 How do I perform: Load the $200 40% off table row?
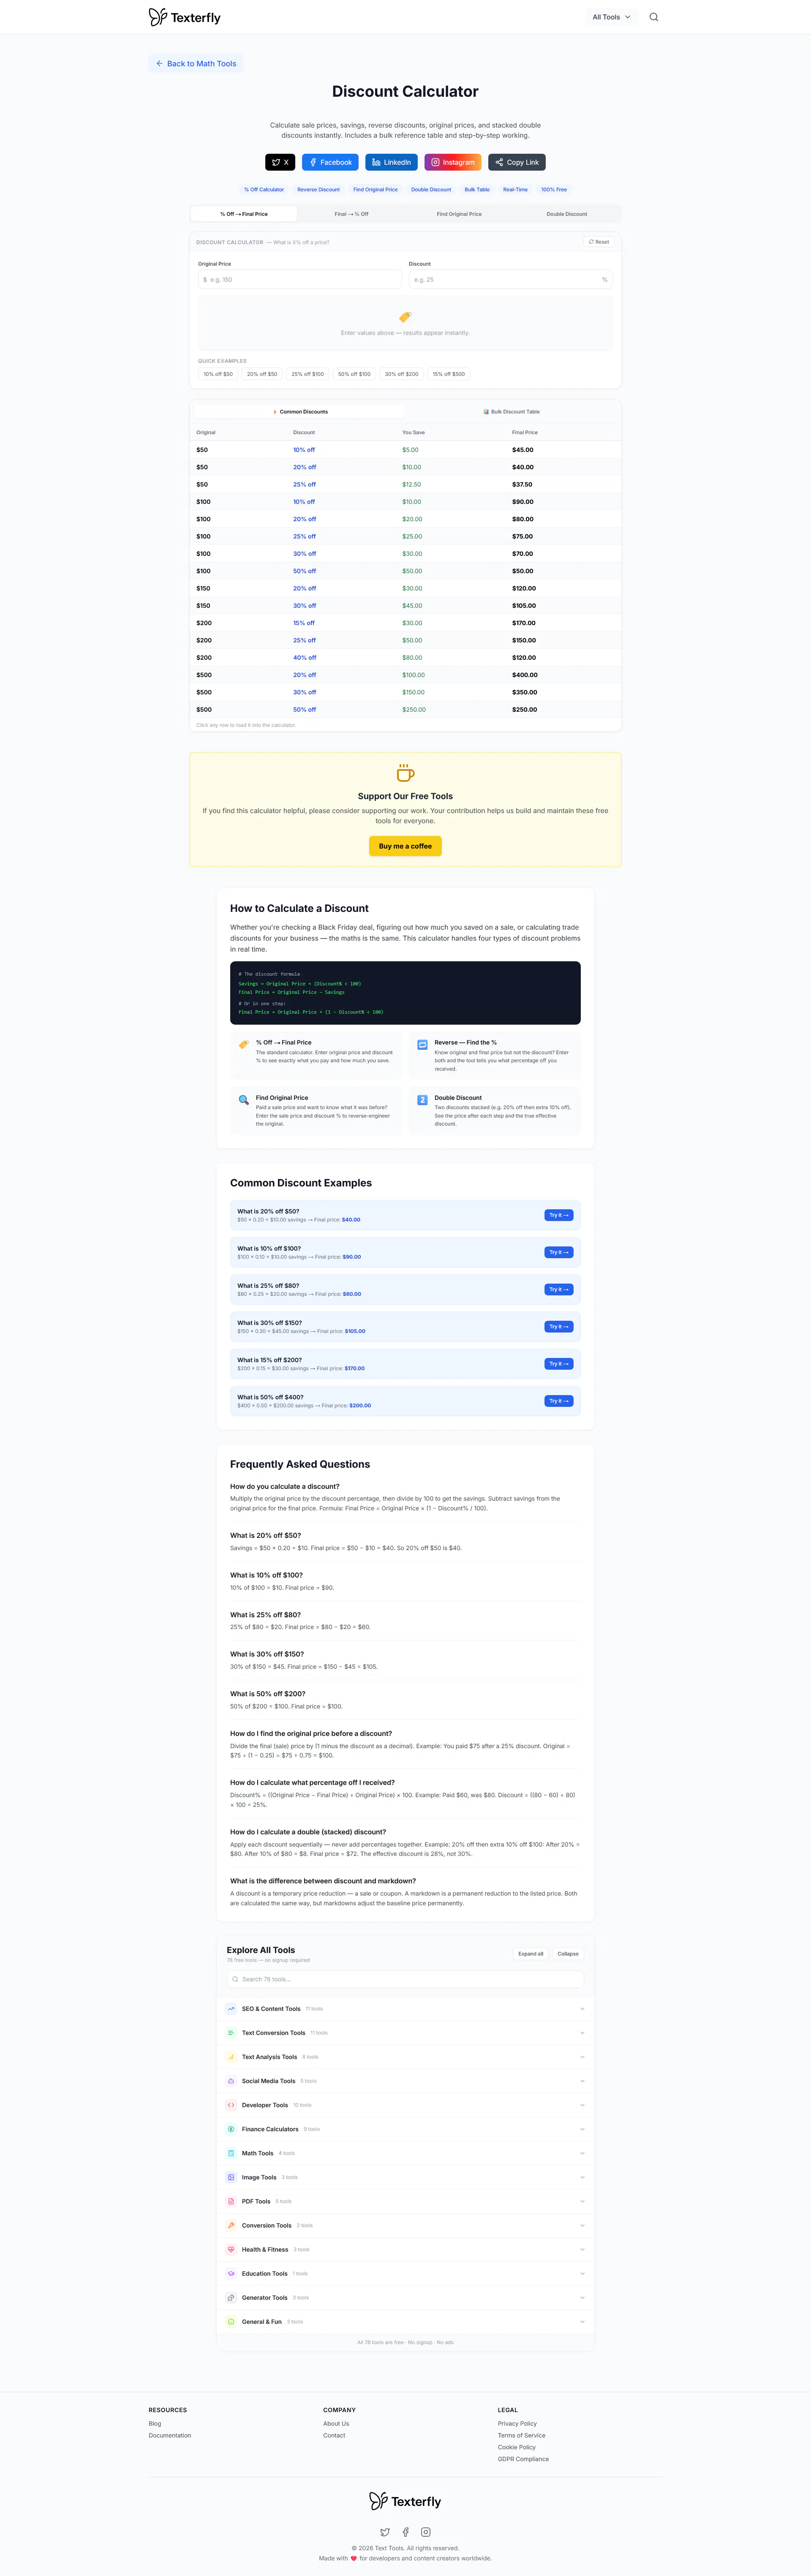coord(405,658)
